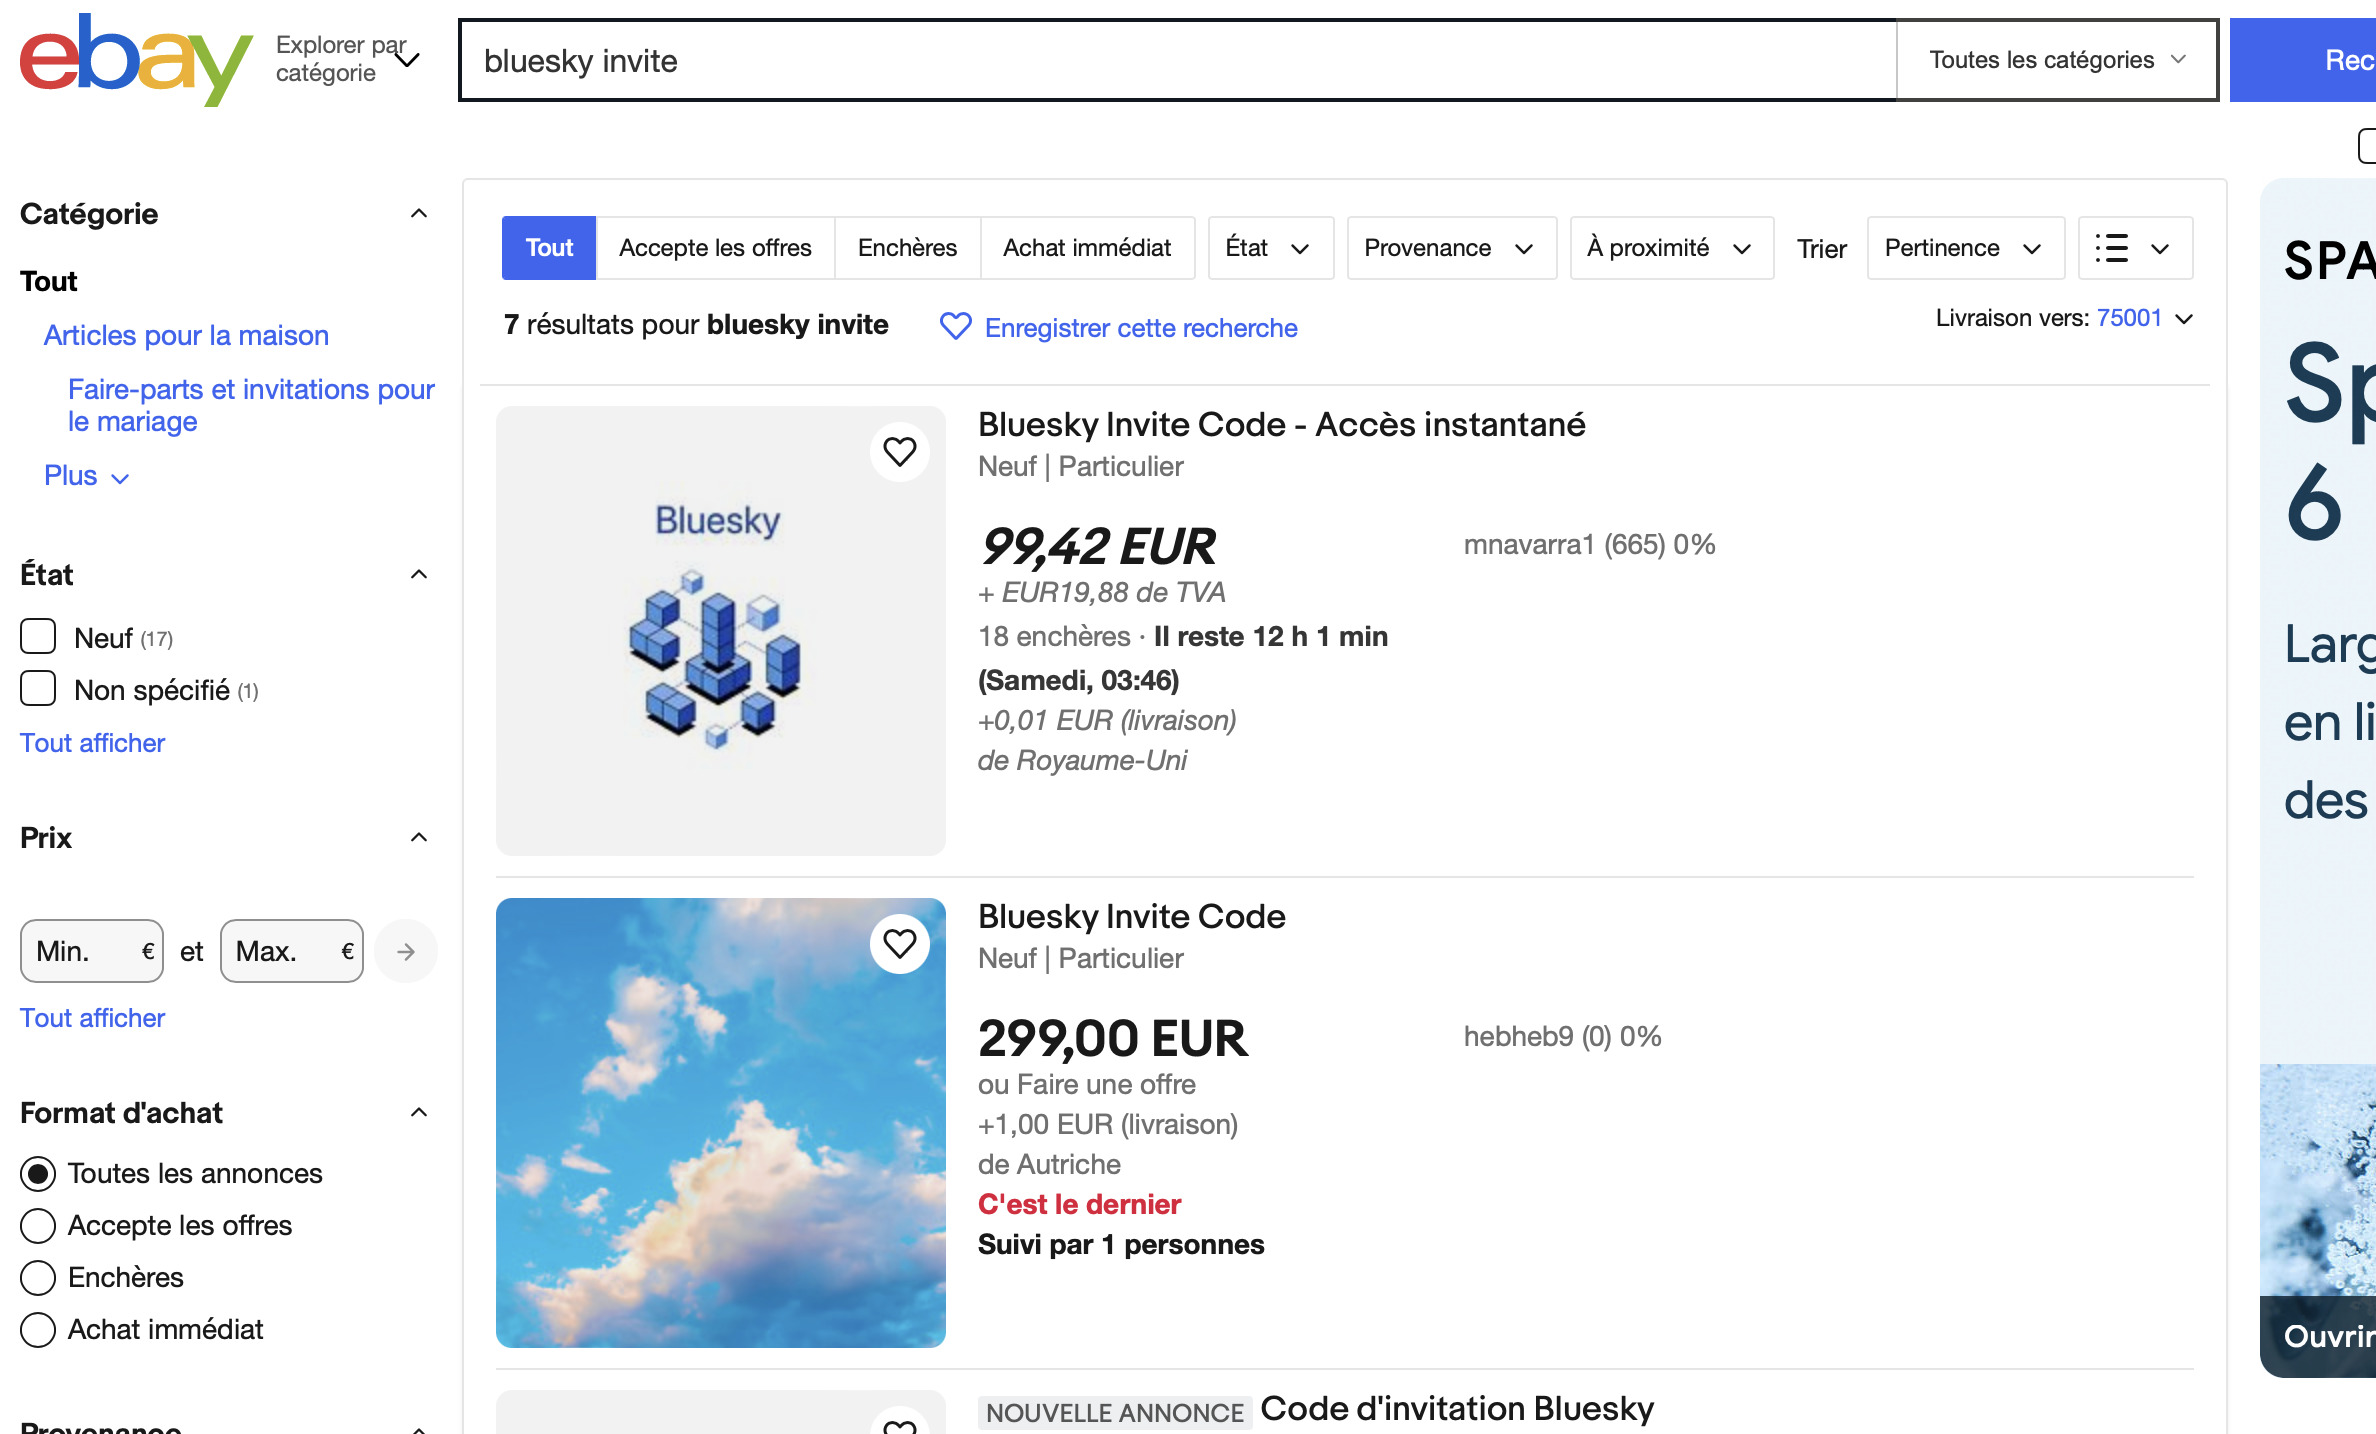Click the eBay logo
2376x1434 pixels.
[x=135, y=60]
